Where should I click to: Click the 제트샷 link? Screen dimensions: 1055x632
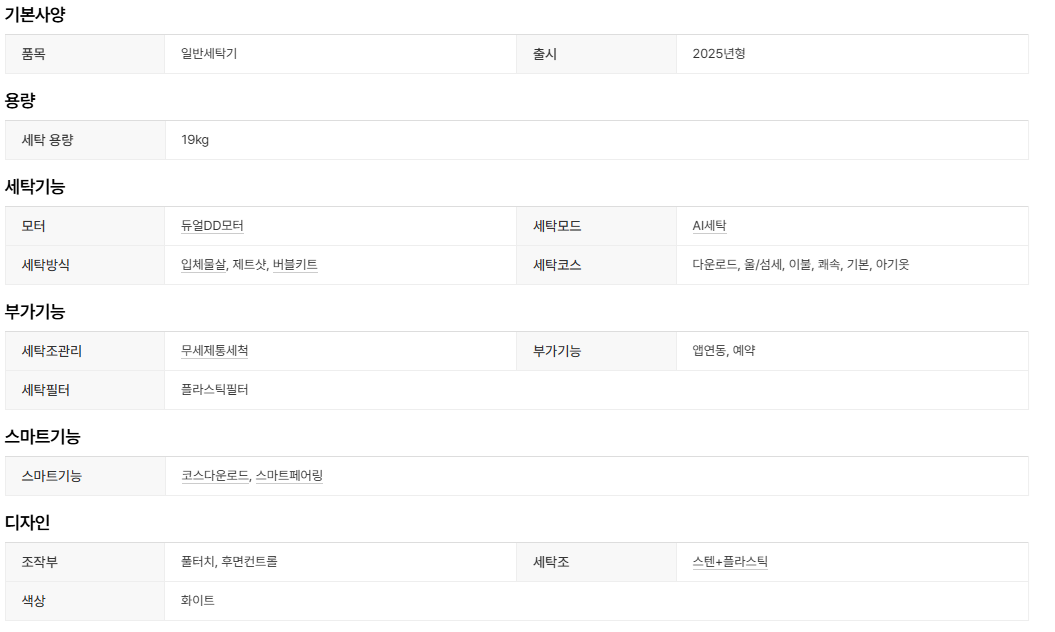coord(249,265)
